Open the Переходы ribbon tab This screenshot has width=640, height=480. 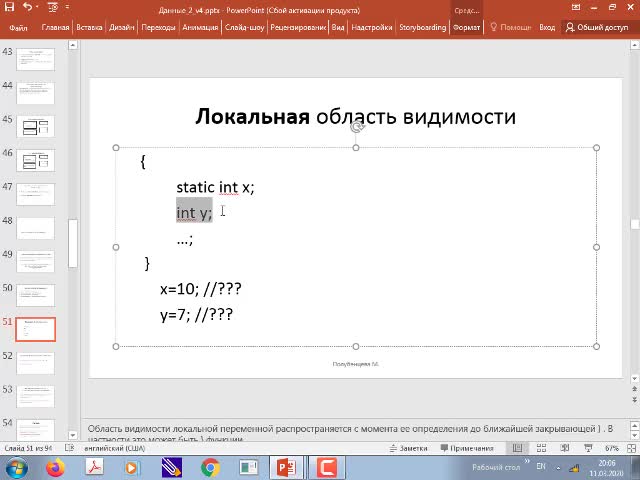point(158,27)
